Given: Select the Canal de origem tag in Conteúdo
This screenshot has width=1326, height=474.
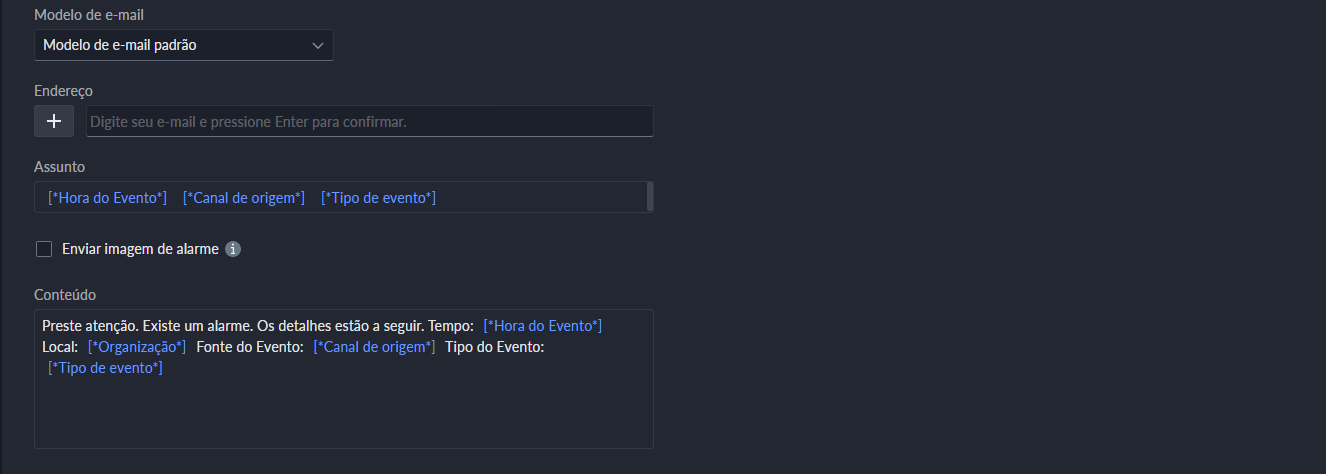Looking at the screenshot, I should (x=374, y=347).
